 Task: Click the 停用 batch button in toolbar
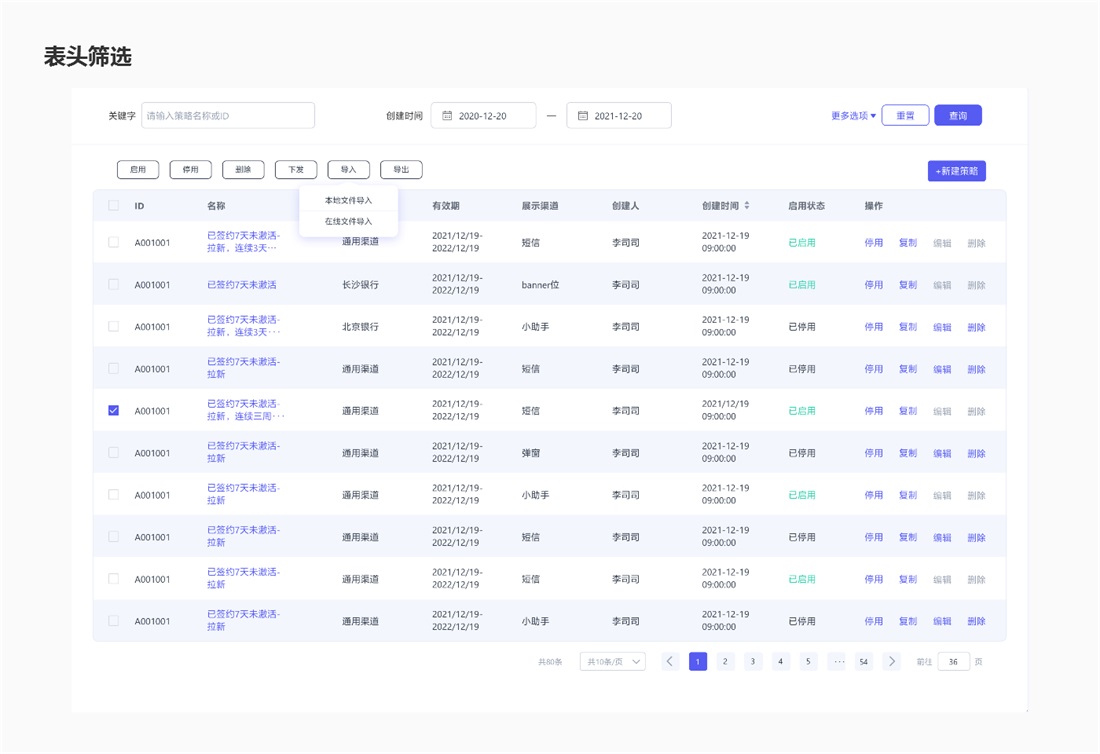191,170
